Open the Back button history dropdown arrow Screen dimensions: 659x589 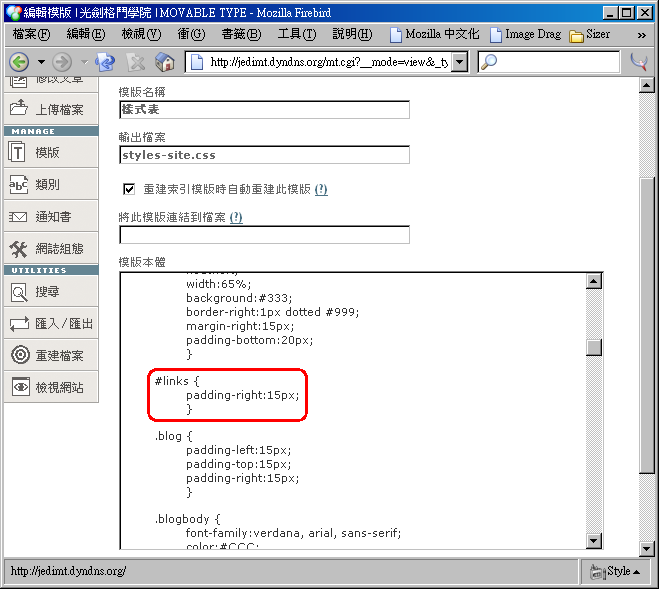[41, 62]
